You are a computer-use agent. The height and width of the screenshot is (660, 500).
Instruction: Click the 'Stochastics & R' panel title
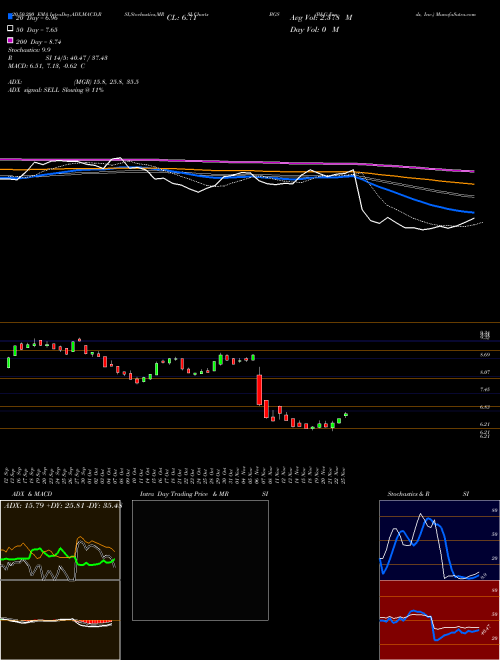(408, 494)
